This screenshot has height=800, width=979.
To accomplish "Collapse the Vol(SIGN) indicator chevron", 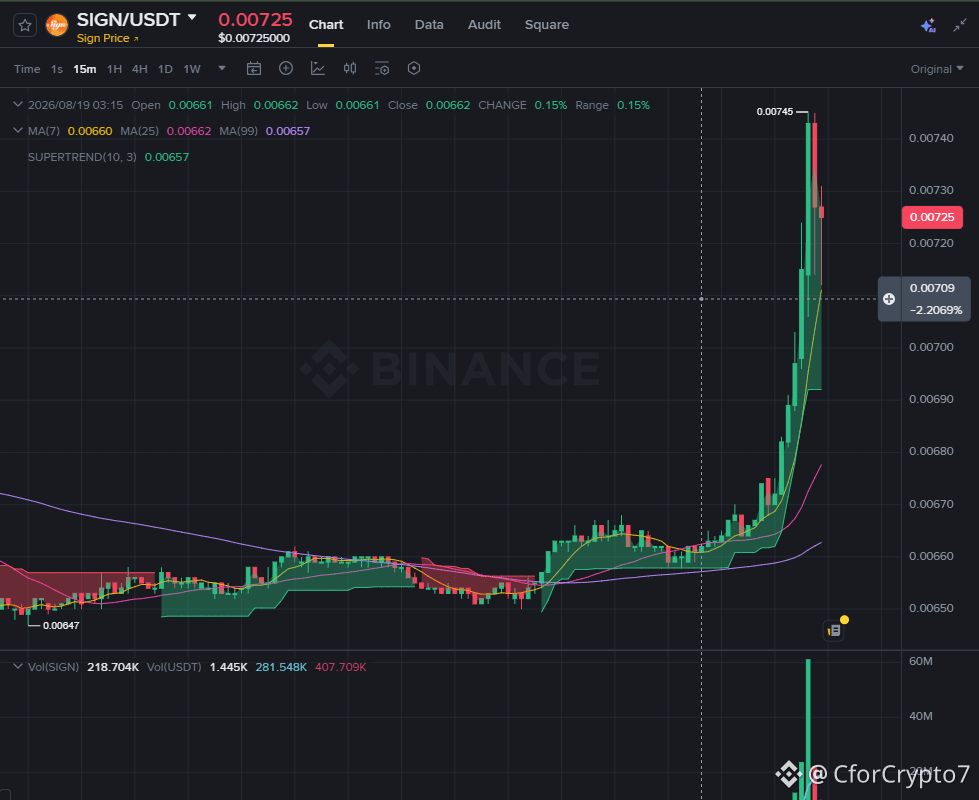I will tap(18, 667).
